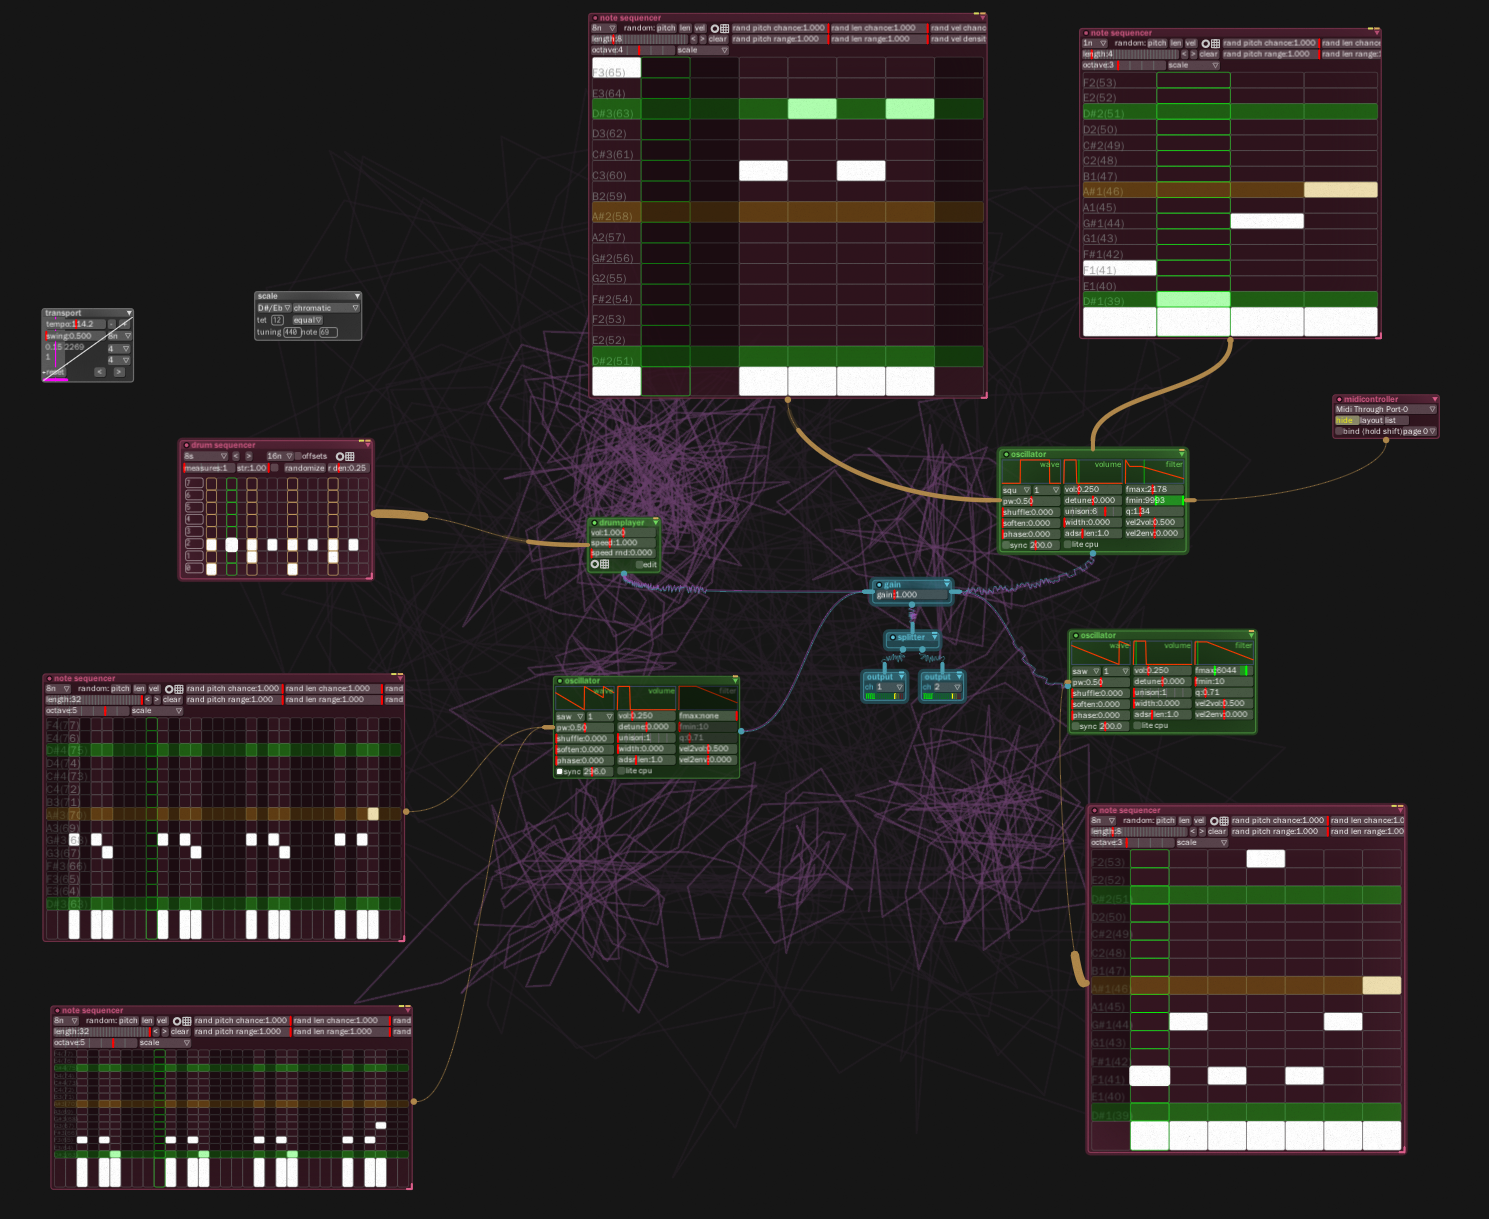Open the scale module title menu triangle
Viewport: 1489px width, 1219px height.
point(357,296)
